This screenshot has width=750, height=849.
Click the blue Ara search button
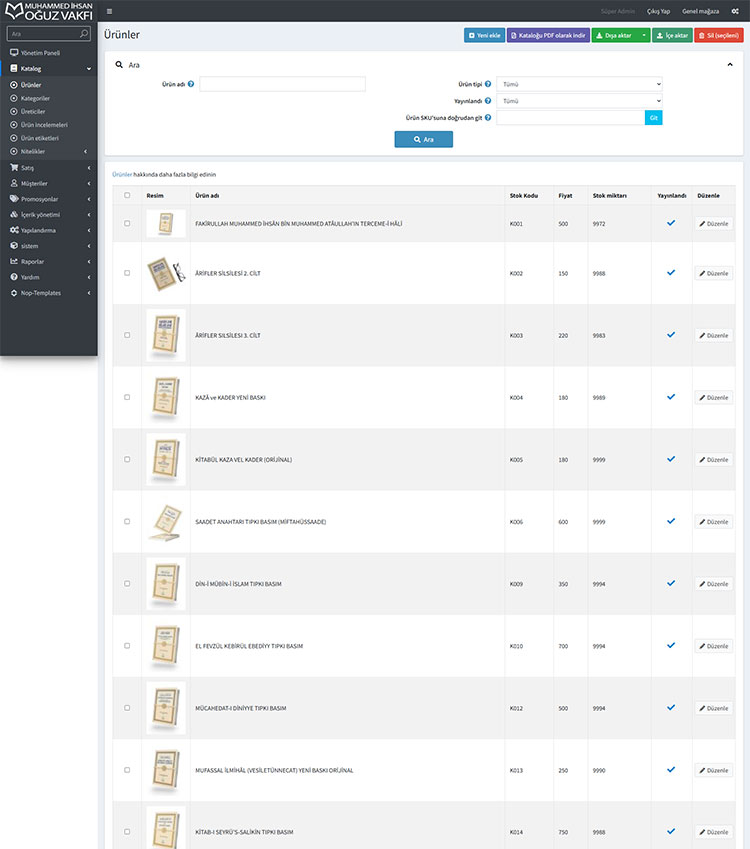click(423, 139)
